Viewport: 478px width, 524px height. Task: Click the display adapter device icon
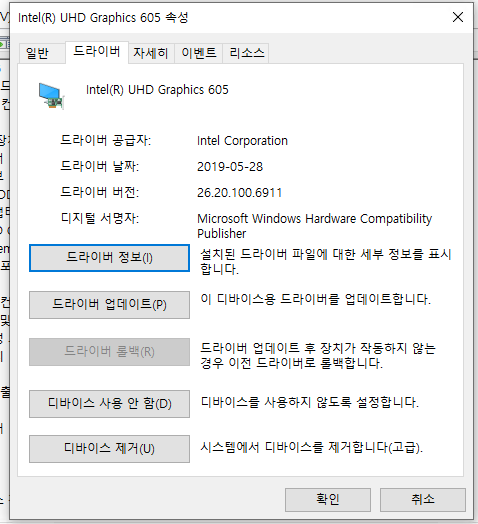tap(51, 96)
